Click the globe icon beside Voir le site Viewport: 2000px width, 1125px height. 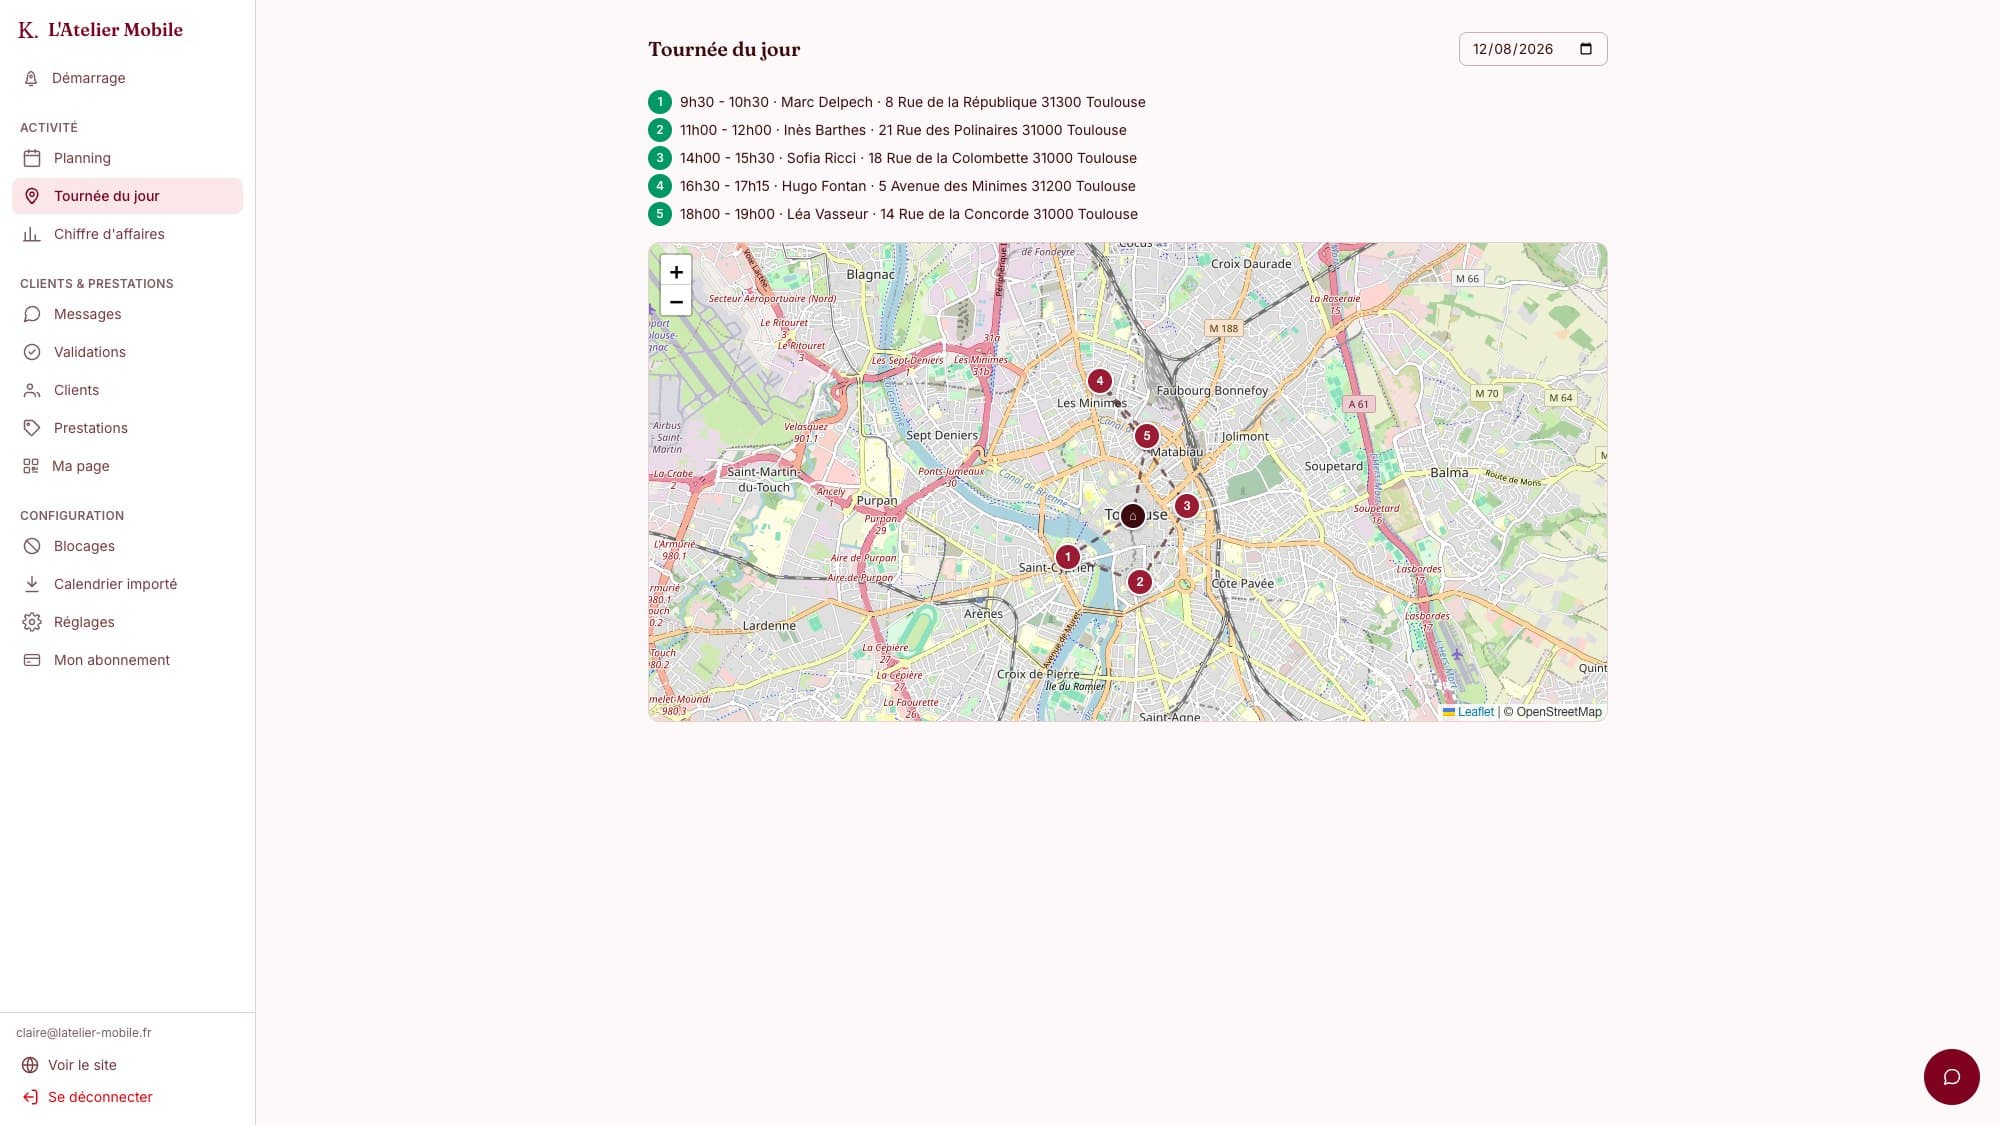point(30,1065)
